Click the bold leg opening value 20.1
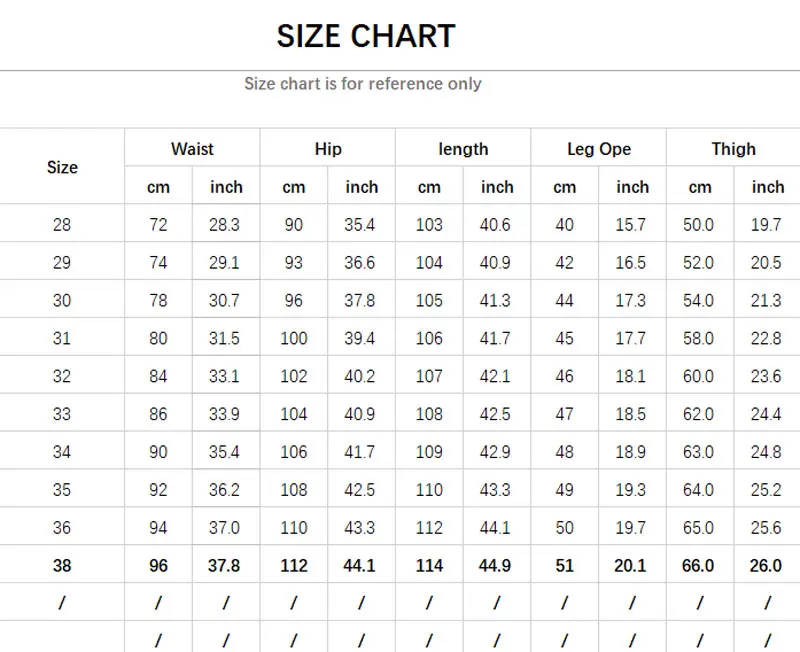Viewport: 800px width, 652px height. [631, 566]
